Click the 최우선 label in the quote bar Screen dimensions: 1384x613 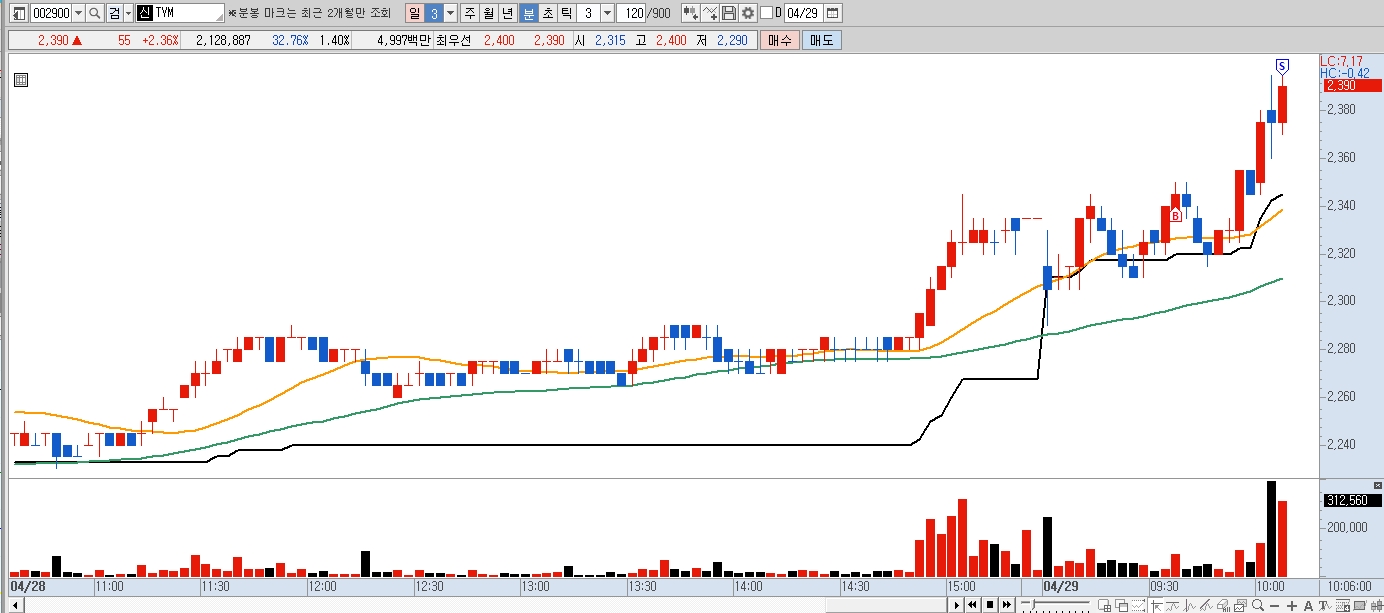pos(455,40)
